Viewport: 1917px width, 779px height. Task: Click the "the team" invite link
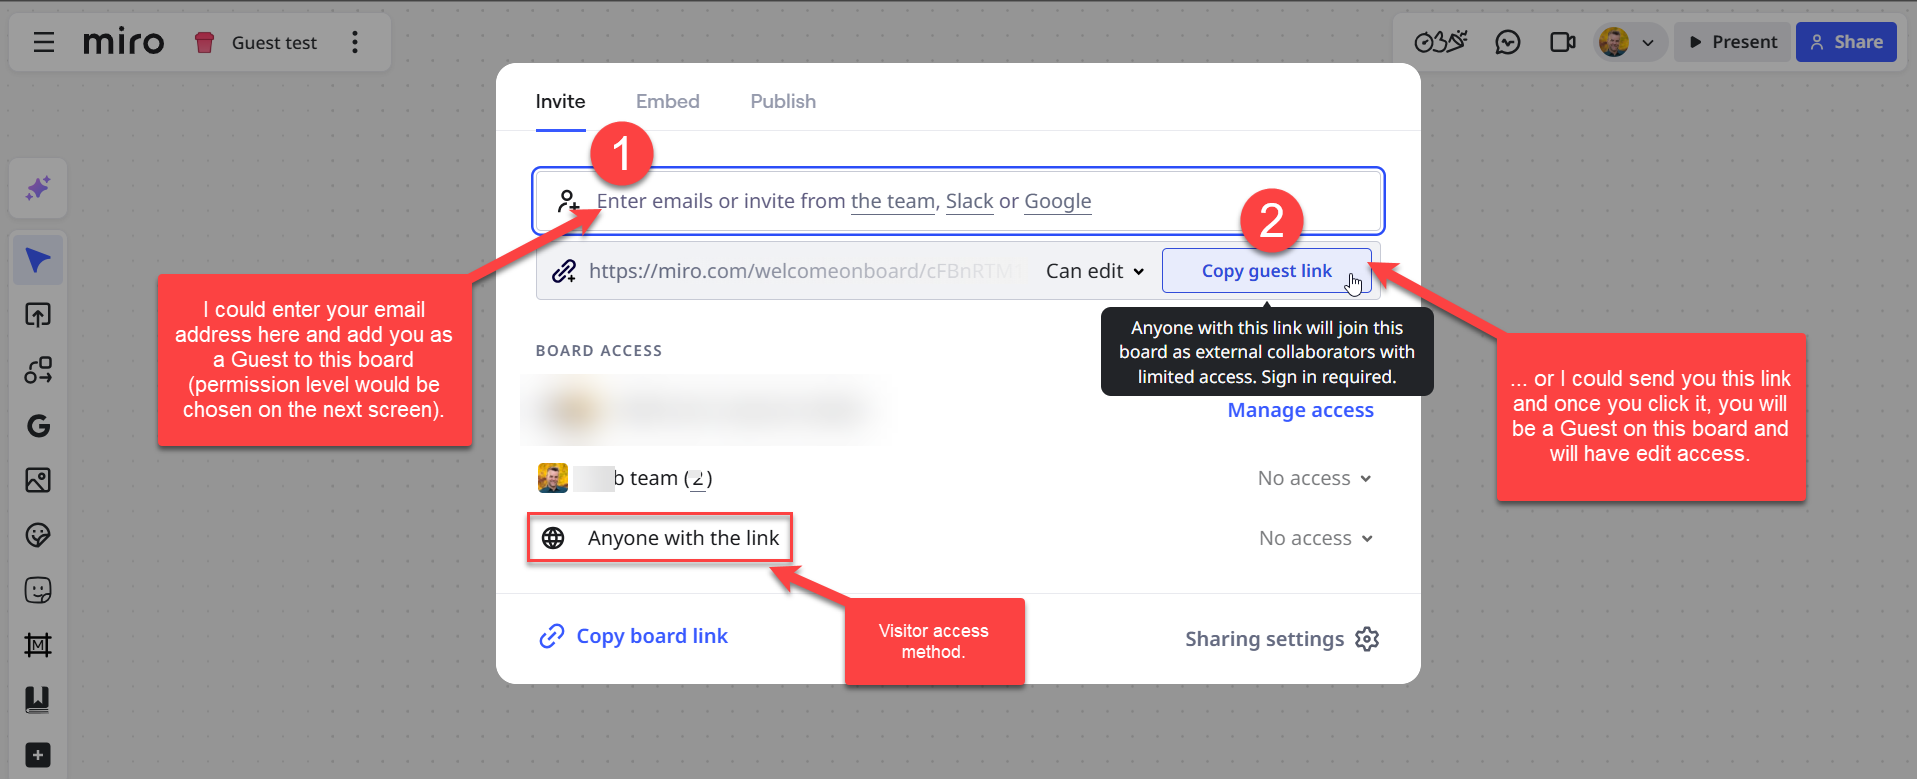click(893, 201)
